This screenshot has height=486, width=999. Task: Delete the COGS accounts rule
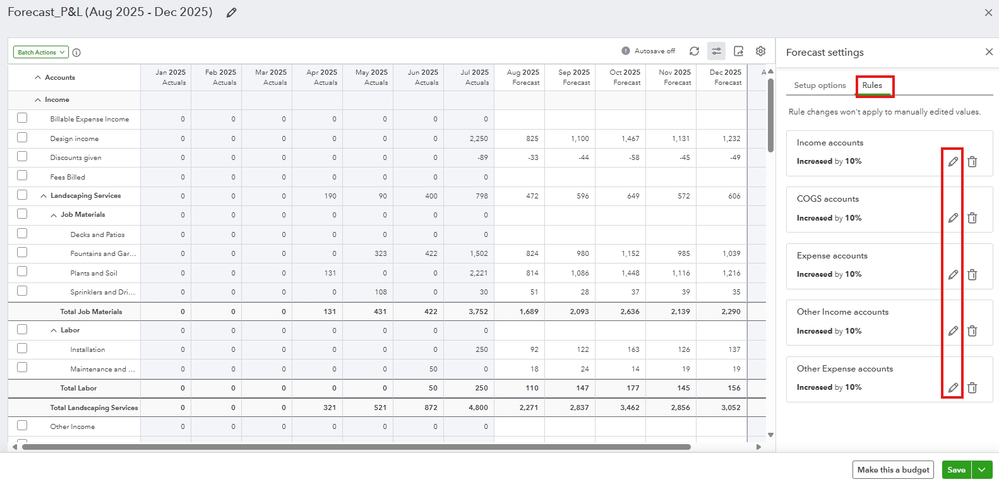pyautogui.click(x=972, y=218)
